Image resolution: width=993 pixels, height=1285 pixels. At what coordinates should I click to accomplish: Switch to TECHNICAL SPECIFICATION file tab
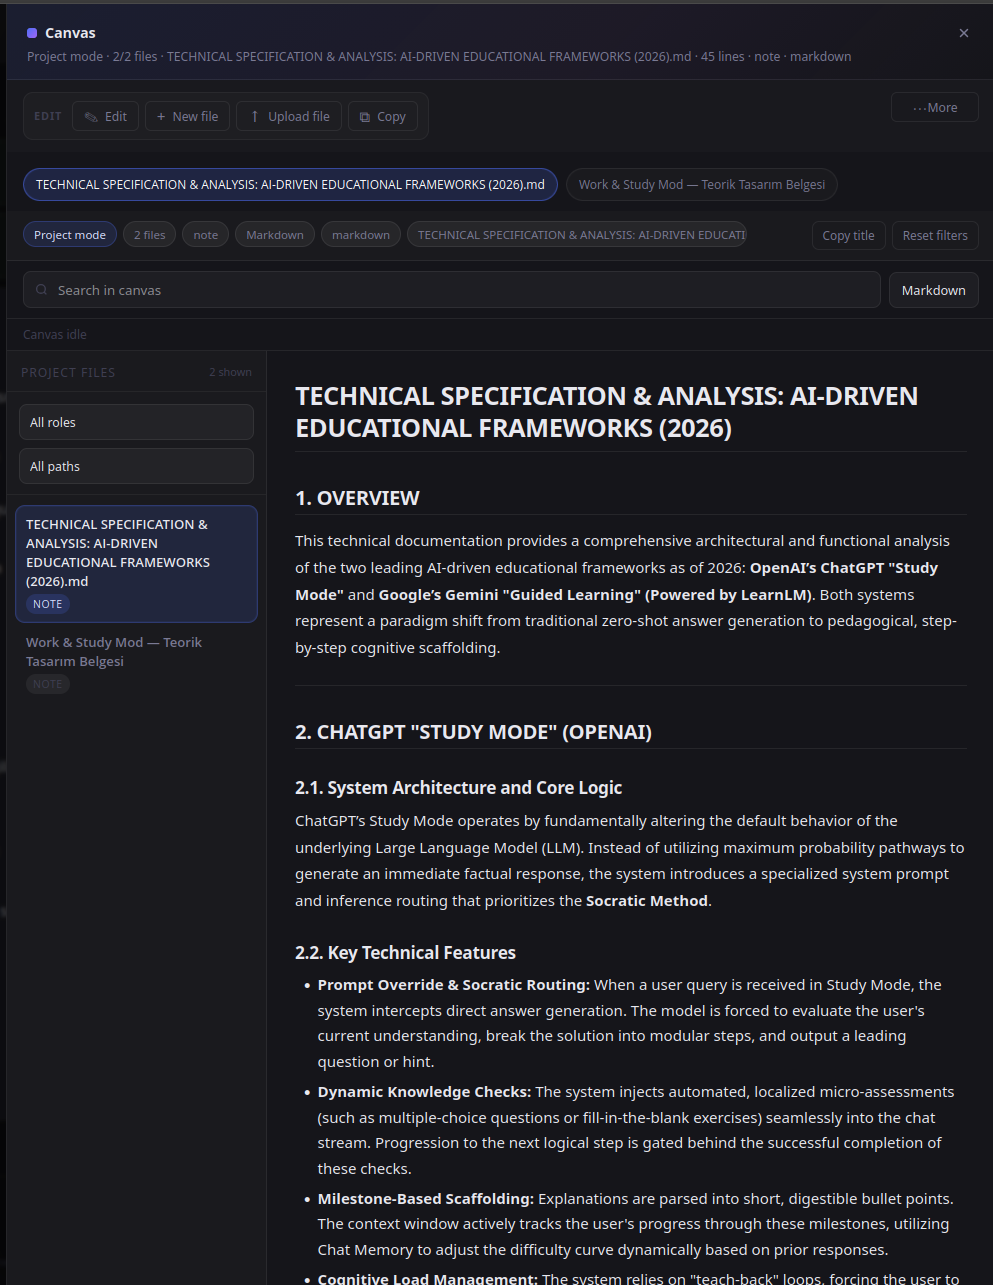tap(290, 184)
